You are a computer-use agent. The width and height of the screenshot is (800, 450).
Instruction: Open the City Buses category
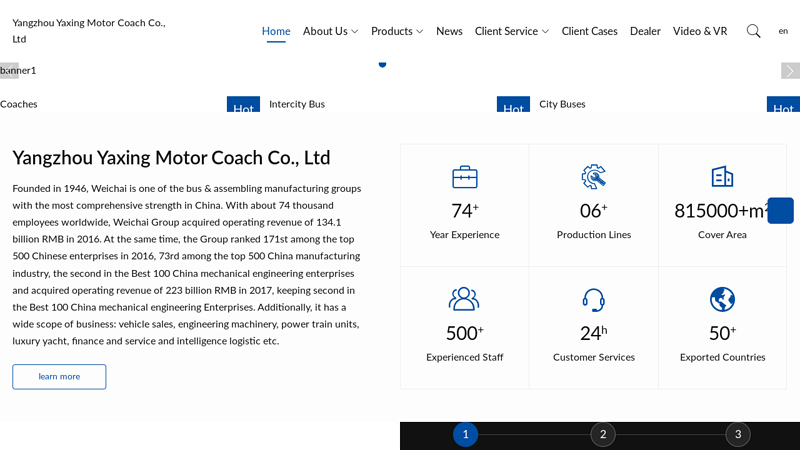562,104
